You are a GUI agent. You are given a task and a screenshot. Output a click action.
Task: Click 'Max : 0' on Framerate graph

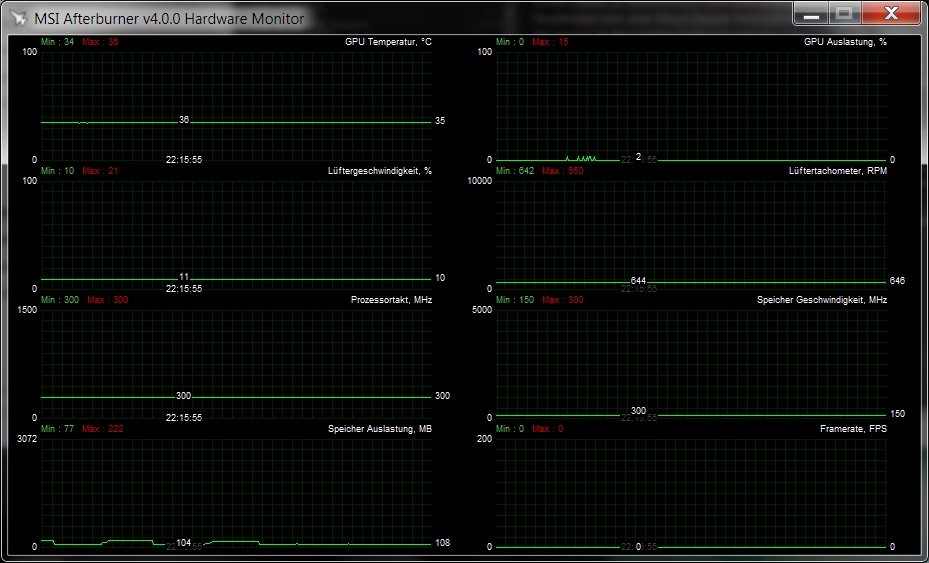click(x=547, y=429)
